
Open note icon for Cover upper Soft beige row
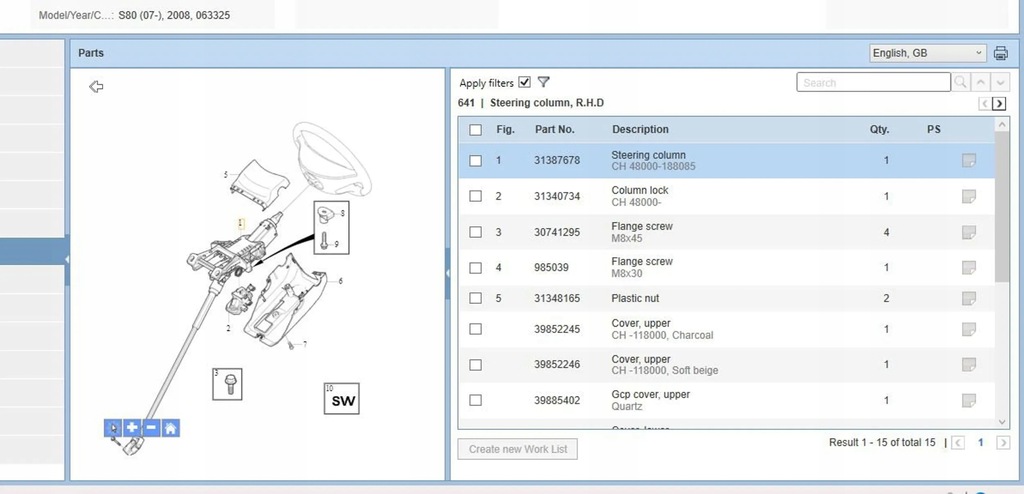pyautogui.click(x=968, y=364)
